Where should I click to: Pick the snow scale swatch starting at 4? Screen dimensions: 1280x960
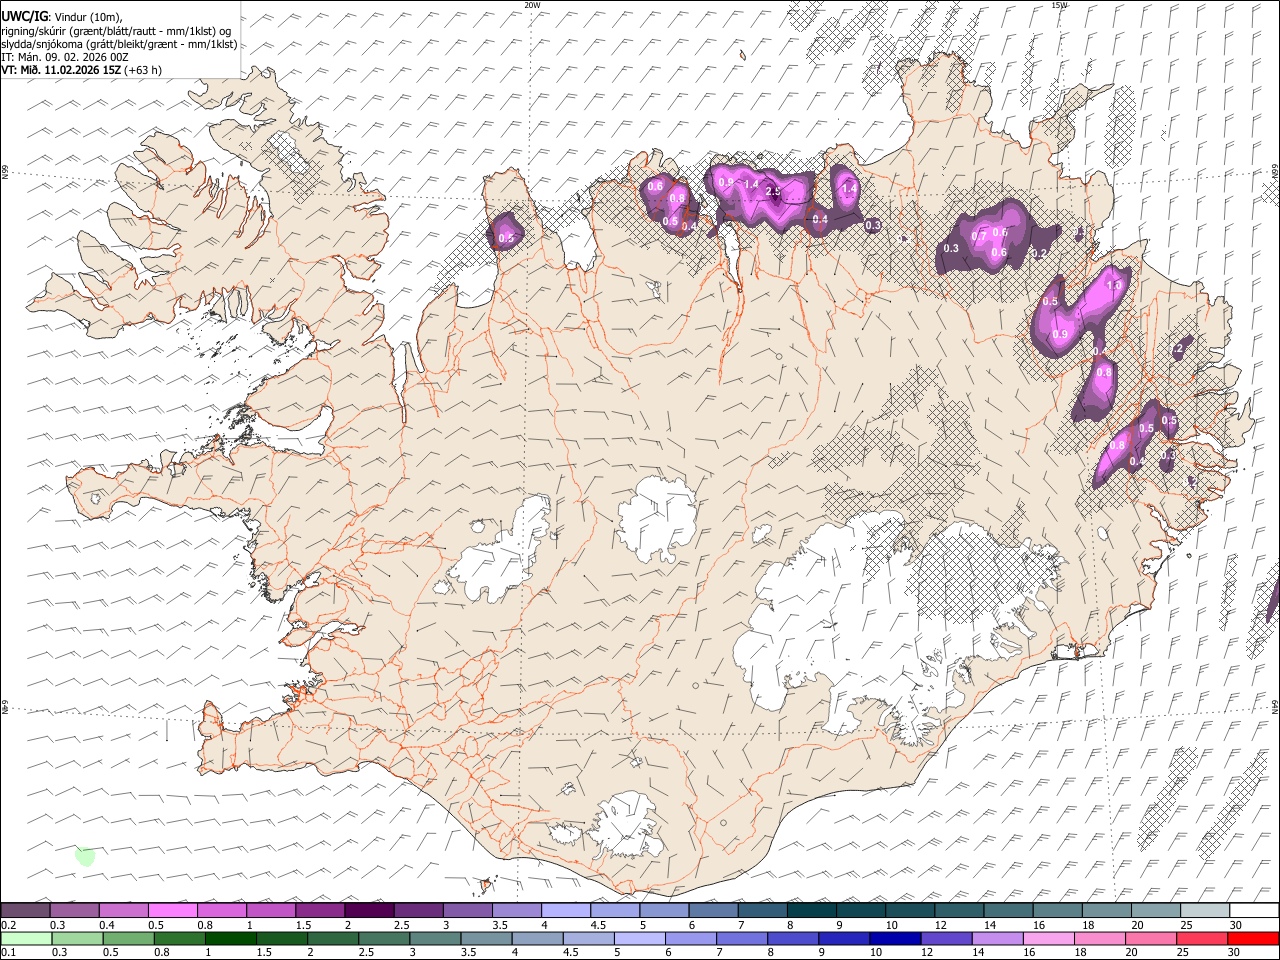(x=565, y=911)
